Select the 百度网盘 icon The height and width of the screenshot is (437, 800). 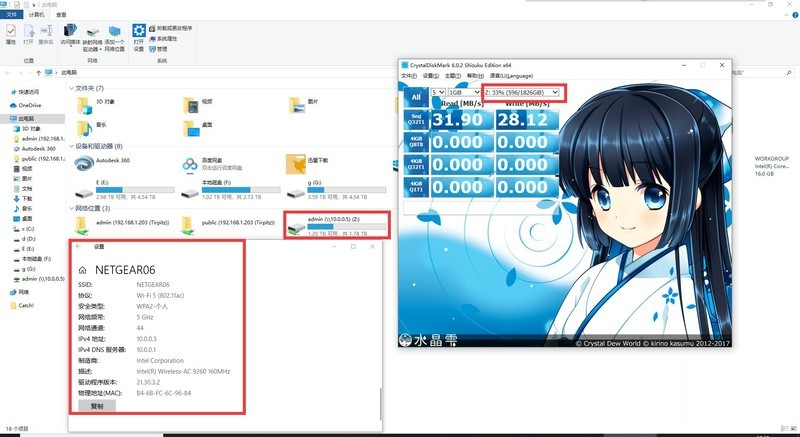190,164
